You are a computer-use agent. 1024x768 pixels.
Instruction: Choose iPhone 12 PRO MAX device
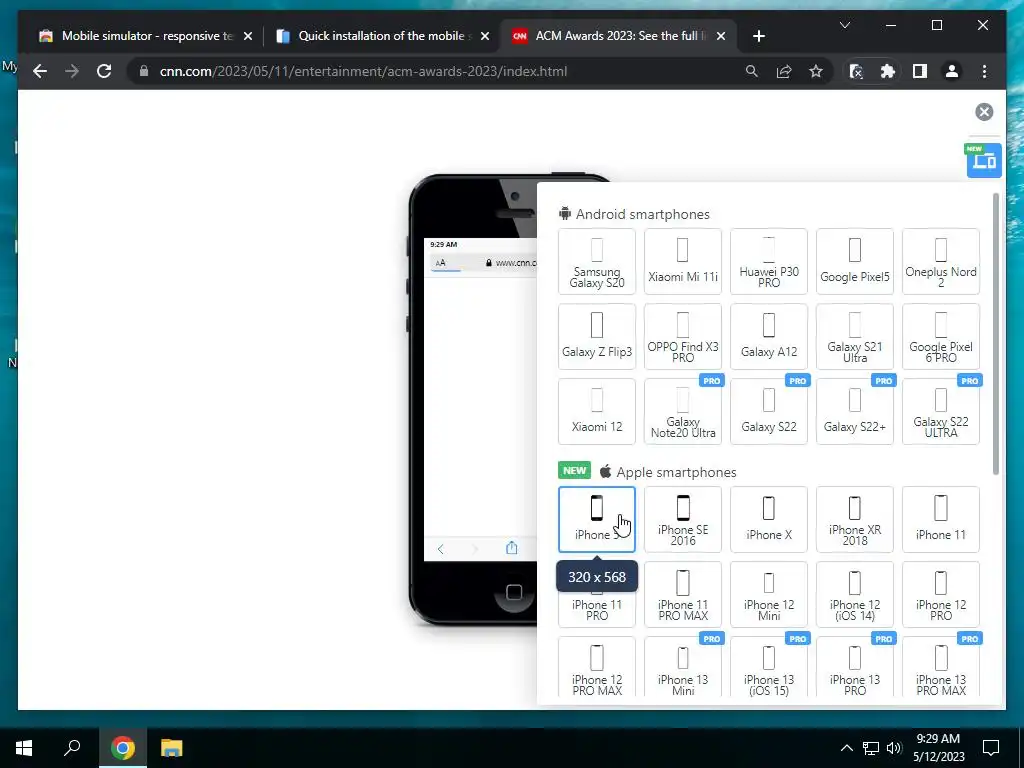(x=597, y=669)
